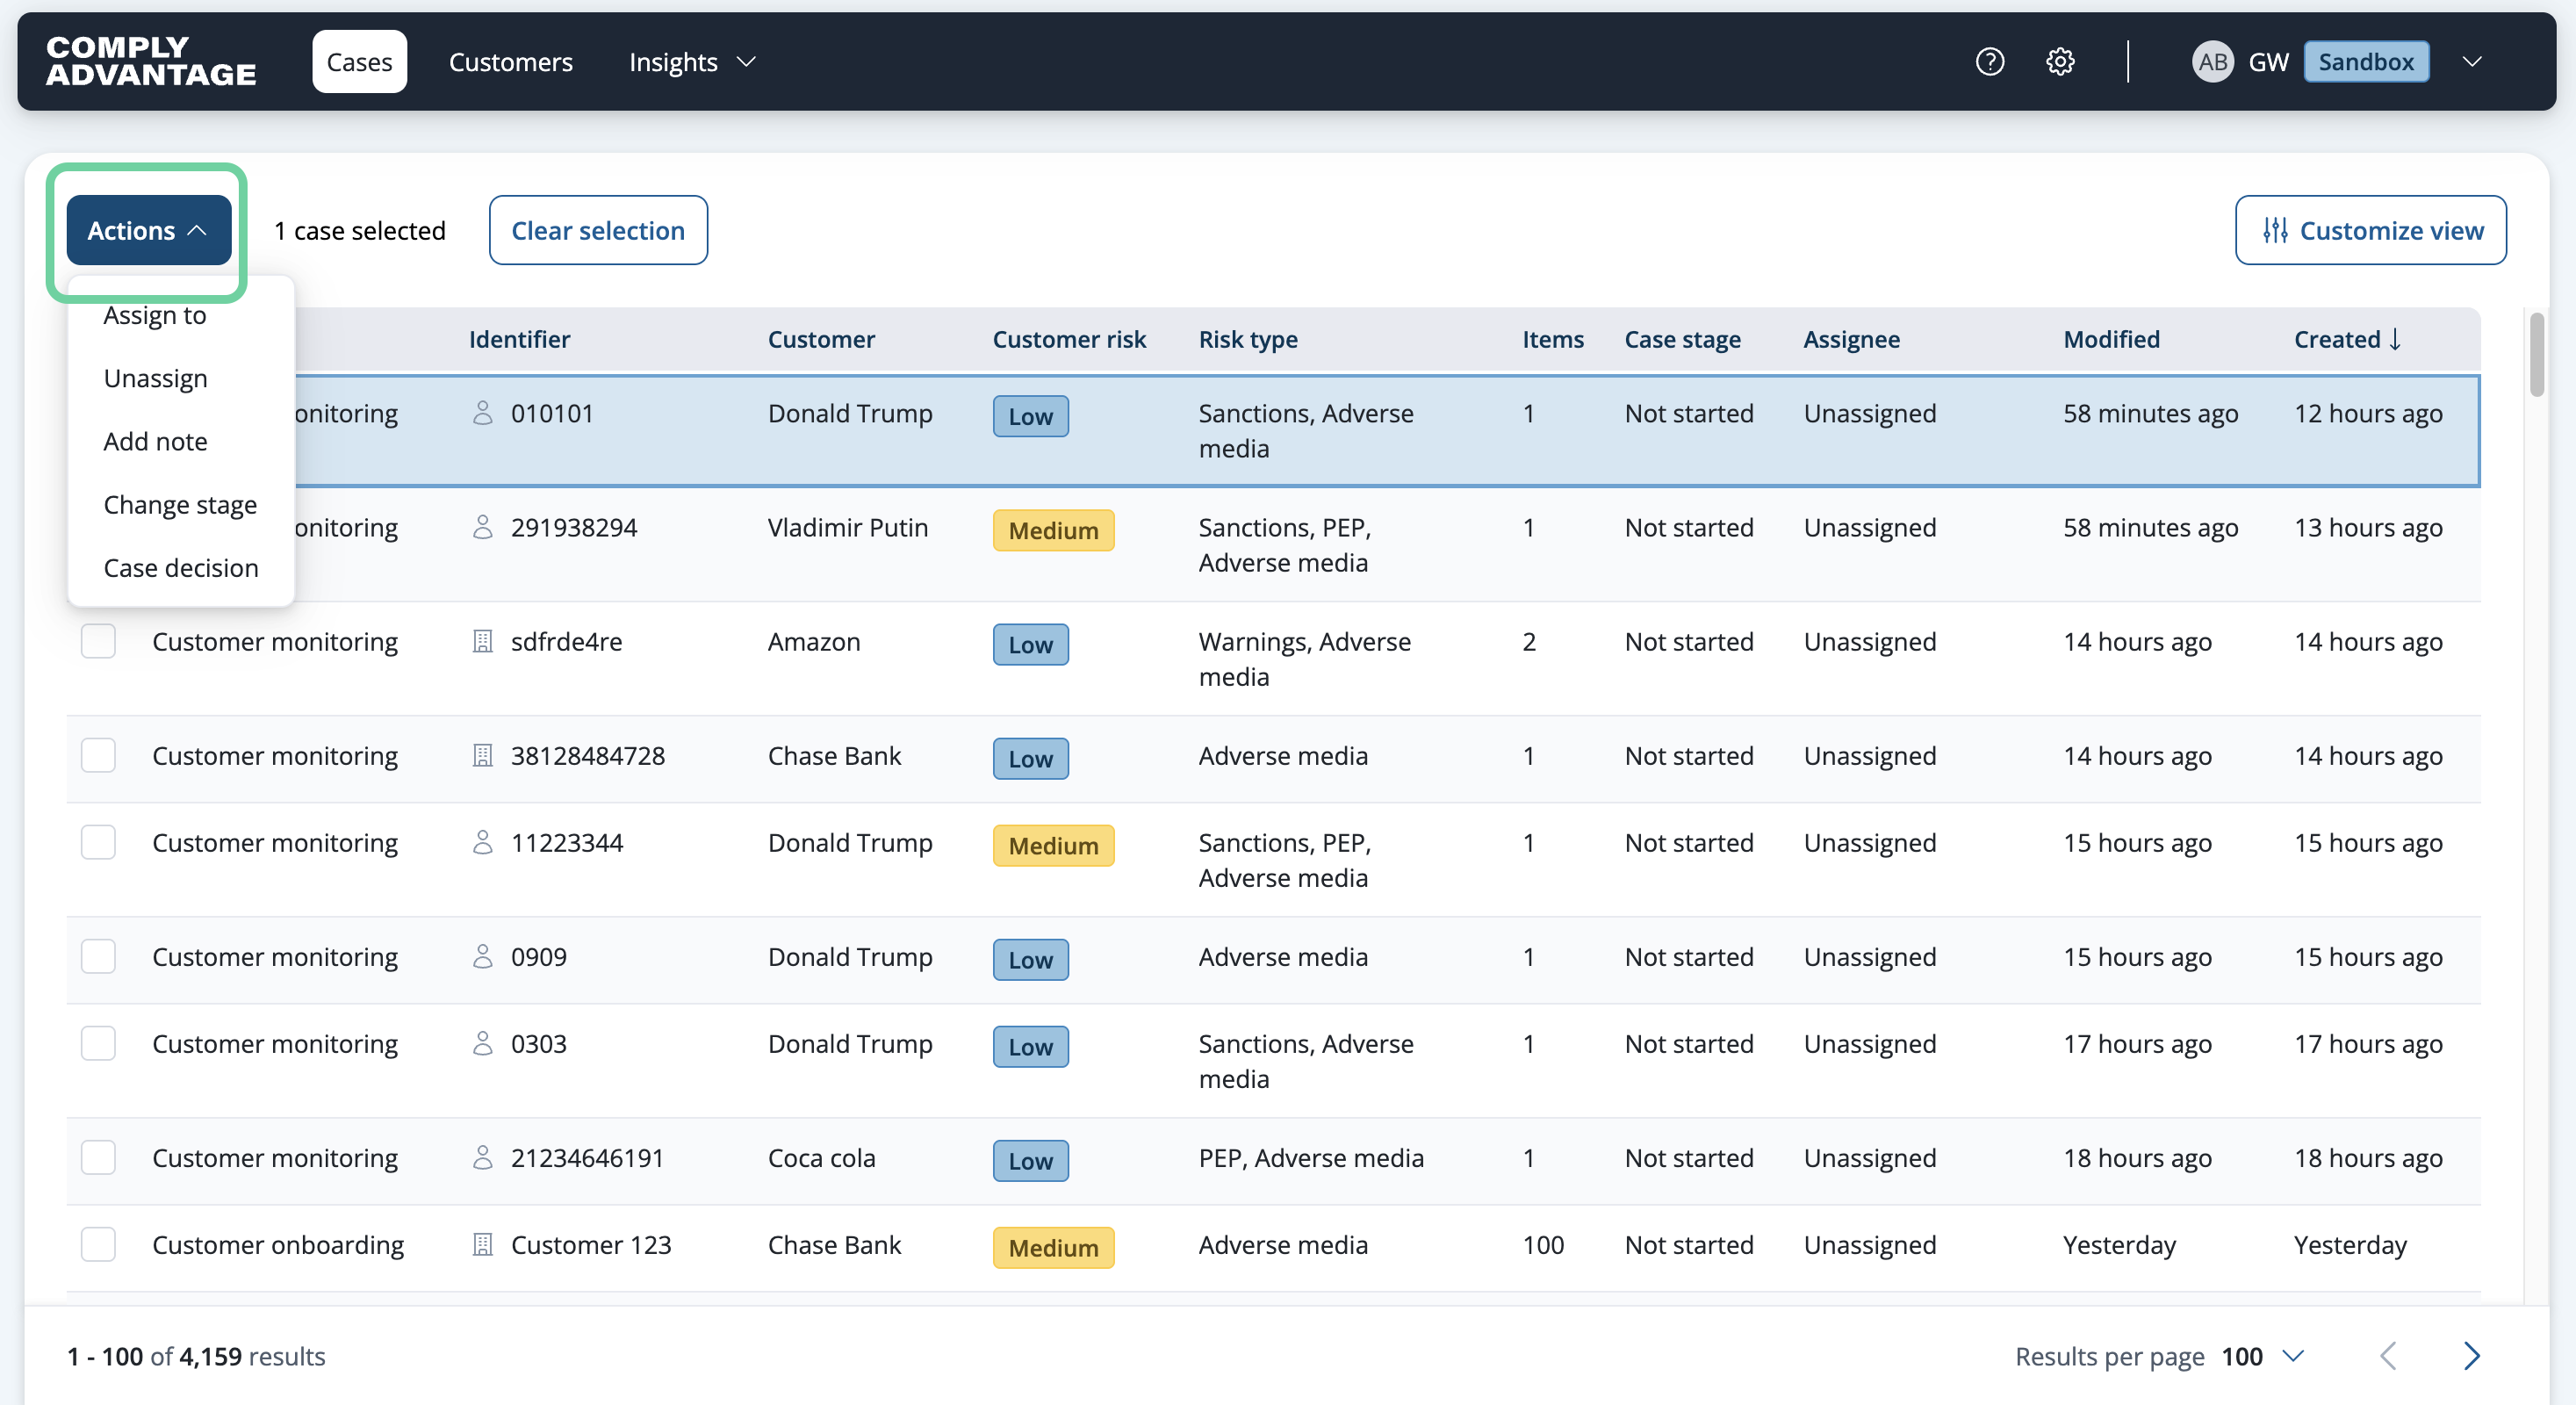2576x1405 pixels.
Task: Check the box for case 11223344
Action: (98, 842)
